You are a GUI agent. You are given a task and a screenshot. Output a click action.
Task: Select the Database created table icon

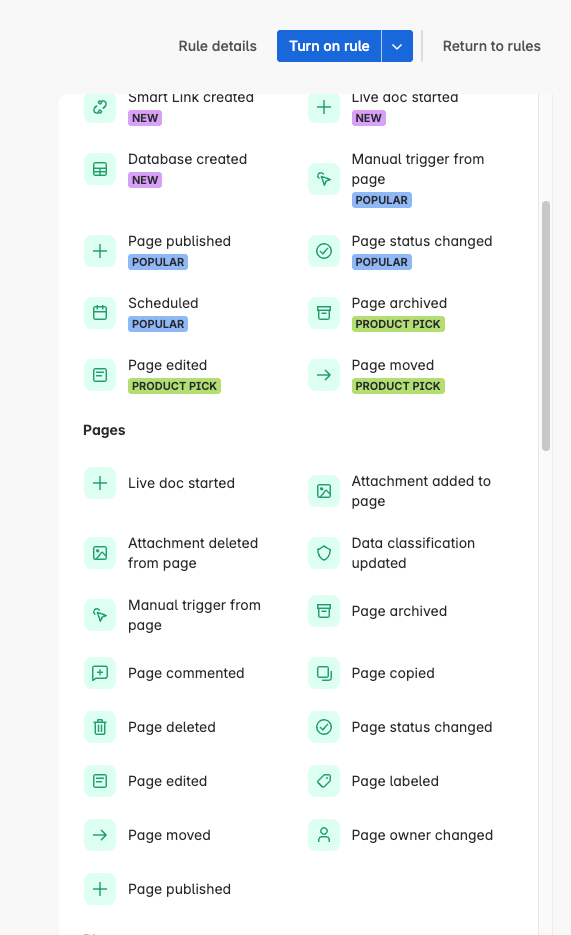100,169
